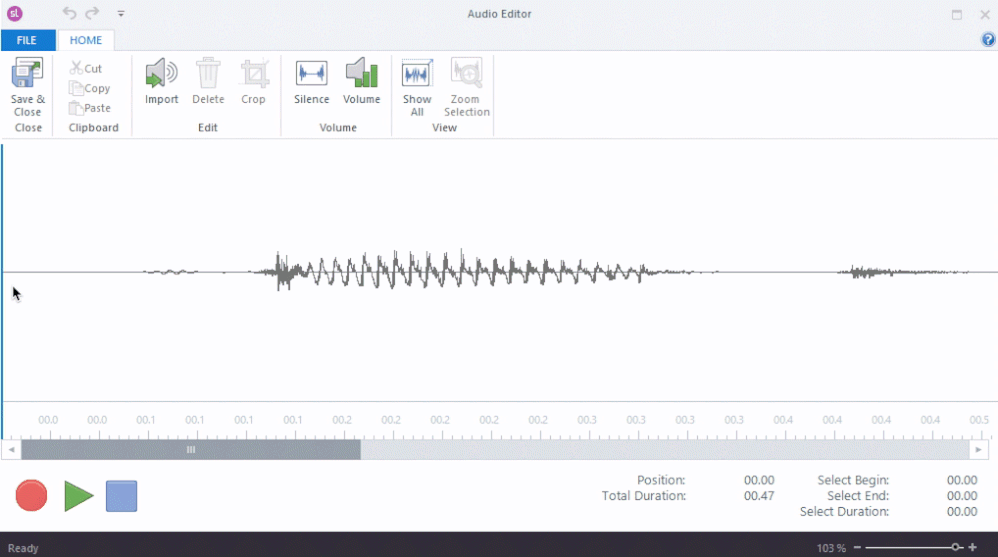Paste audio from clipboard

[90, 108]
